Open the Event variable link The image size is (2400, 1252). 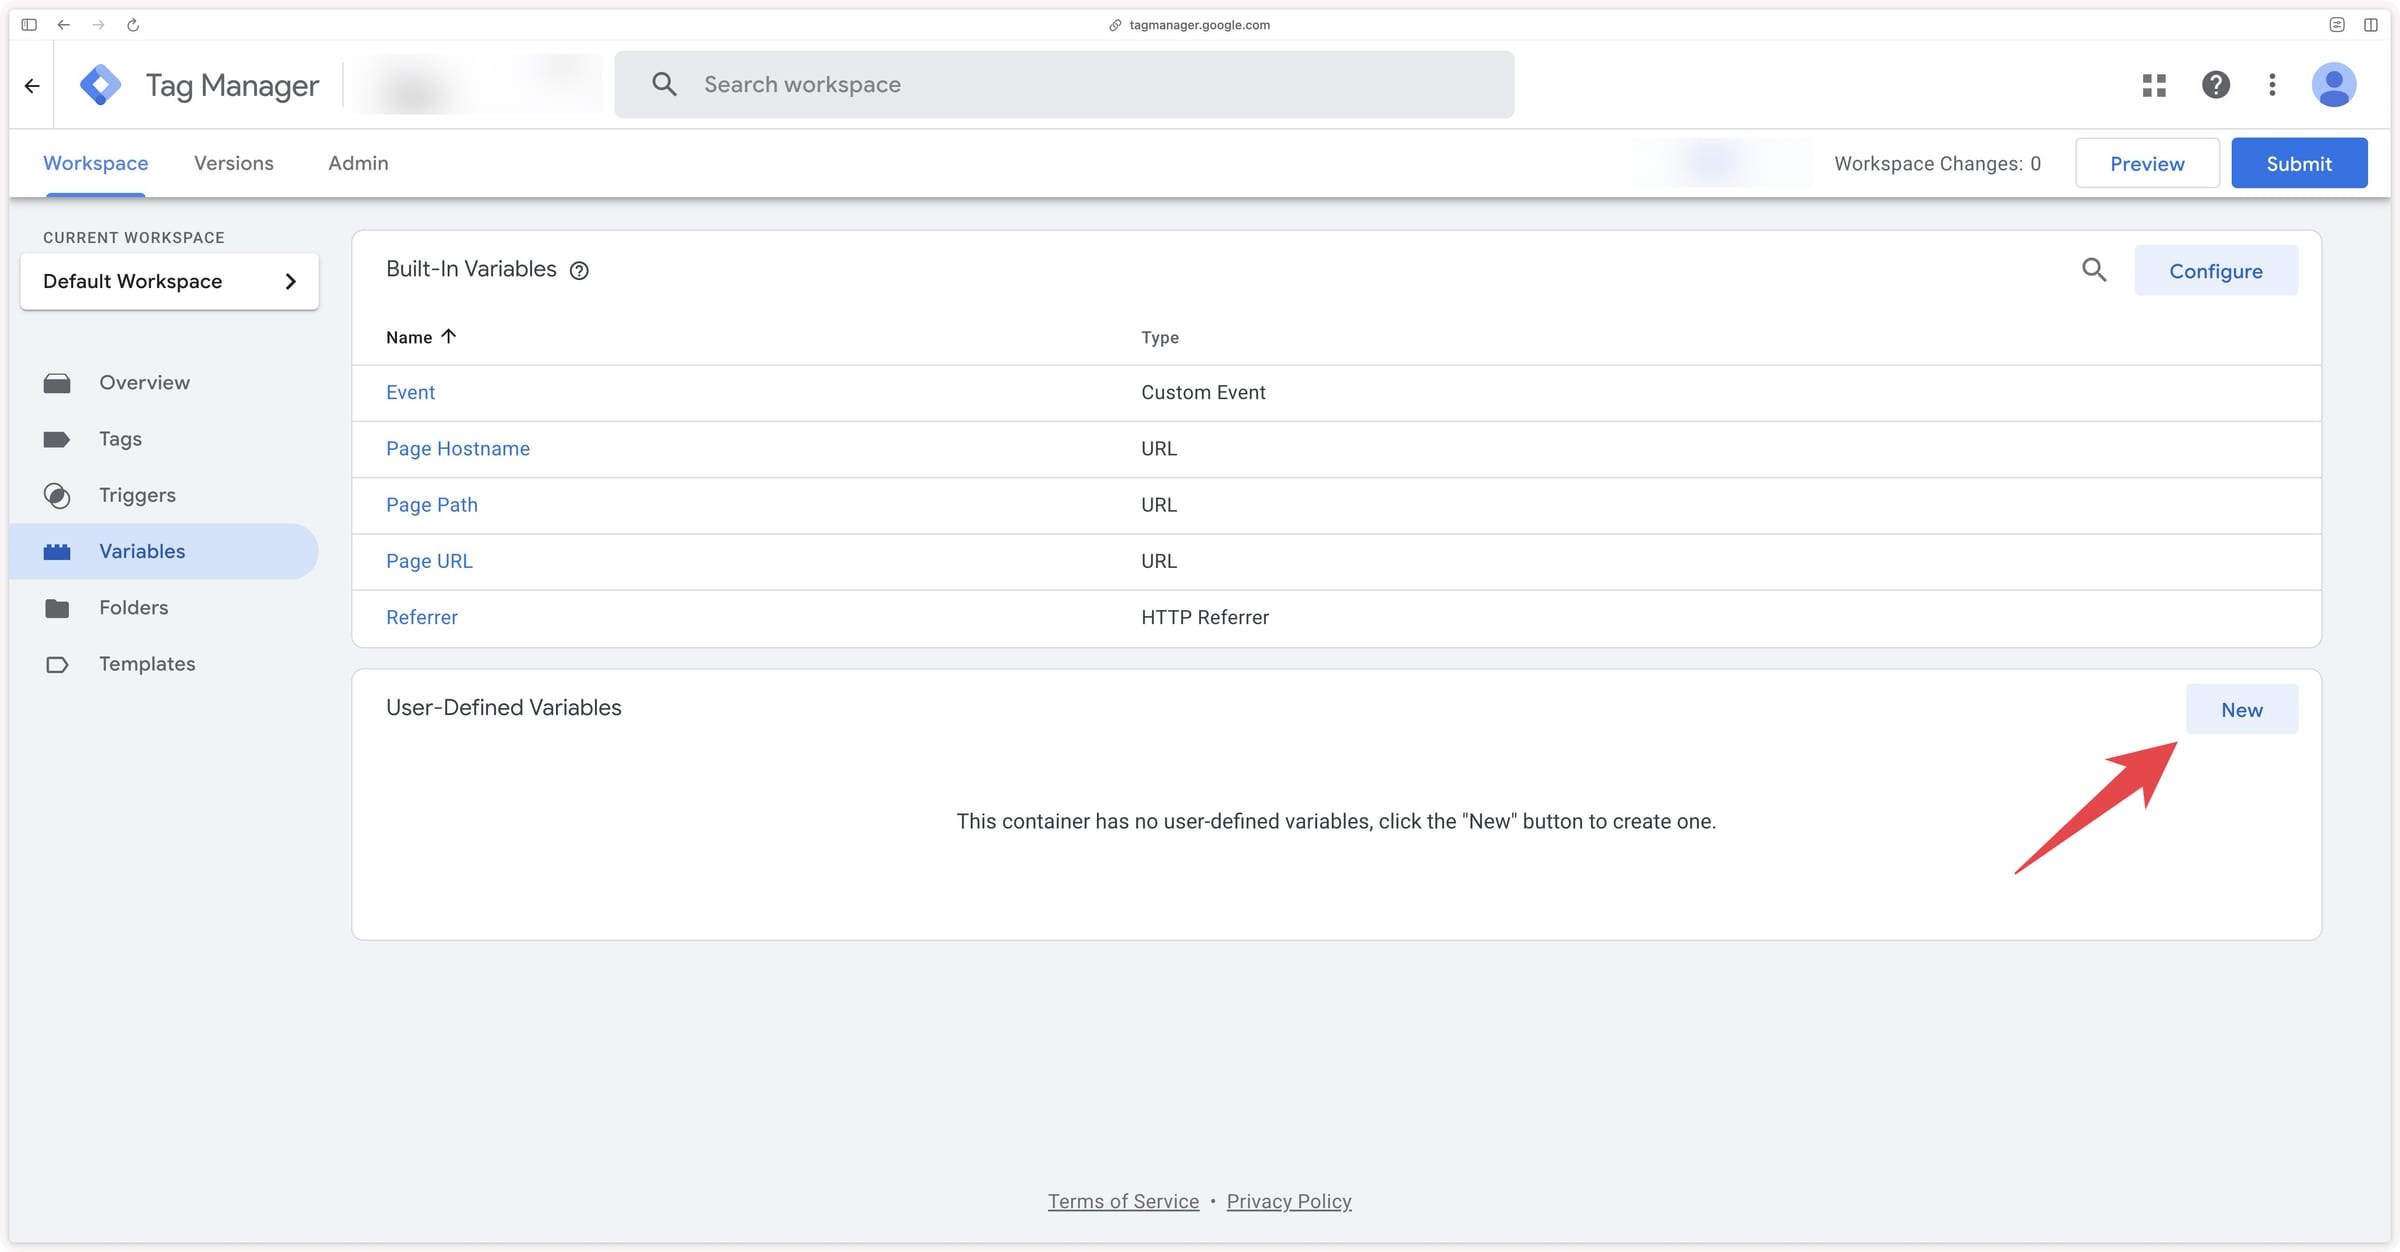click(x=410, y=392)
